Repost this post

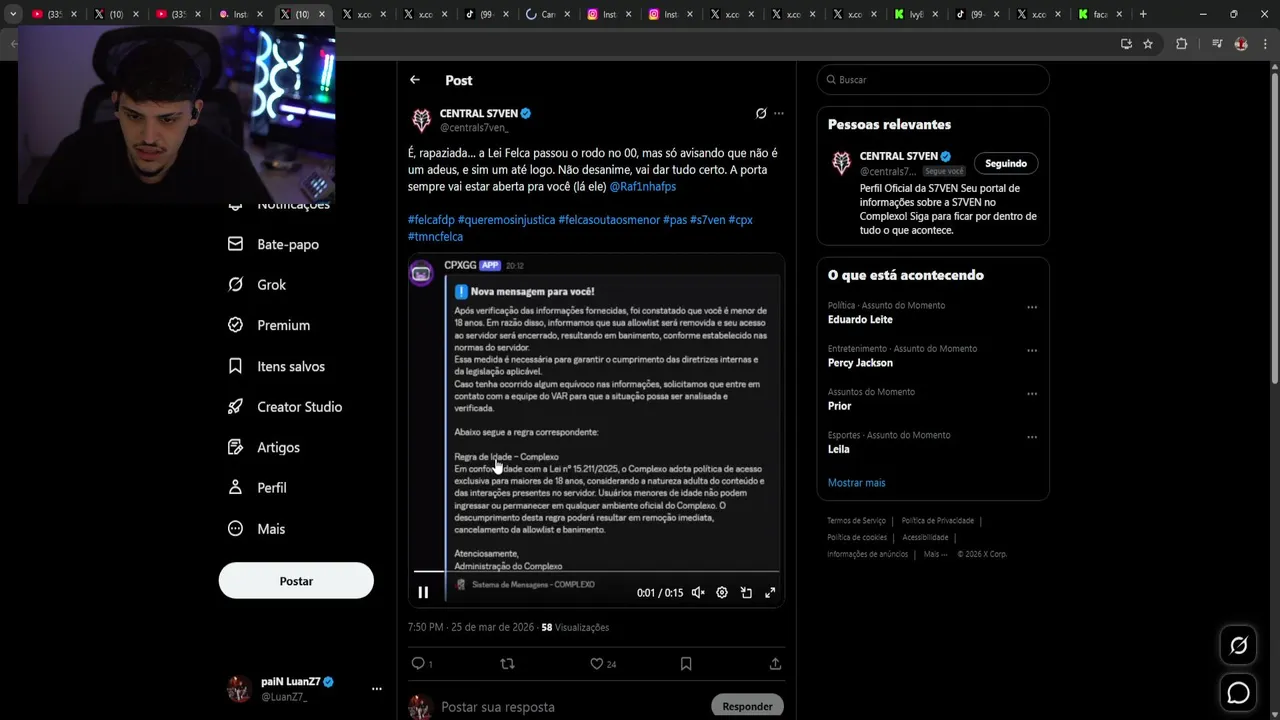pyautogui.click(x=507, y=664)
